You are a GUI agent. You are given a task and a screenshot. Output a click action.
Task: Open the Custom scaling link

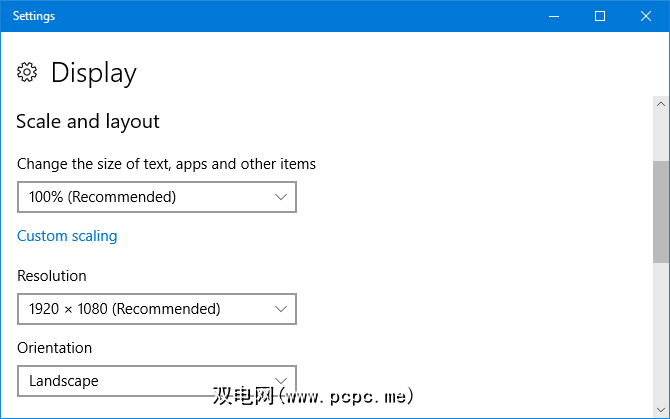pyautogui.click(x=67, y=236)
